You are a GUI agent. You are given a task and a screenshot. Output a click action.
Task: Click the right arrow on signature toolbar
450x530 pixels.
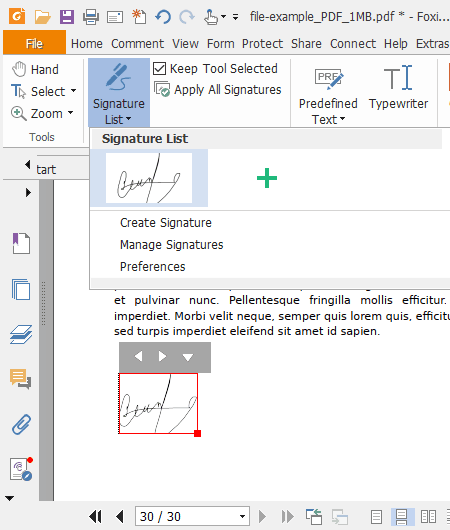coord(163,356)
